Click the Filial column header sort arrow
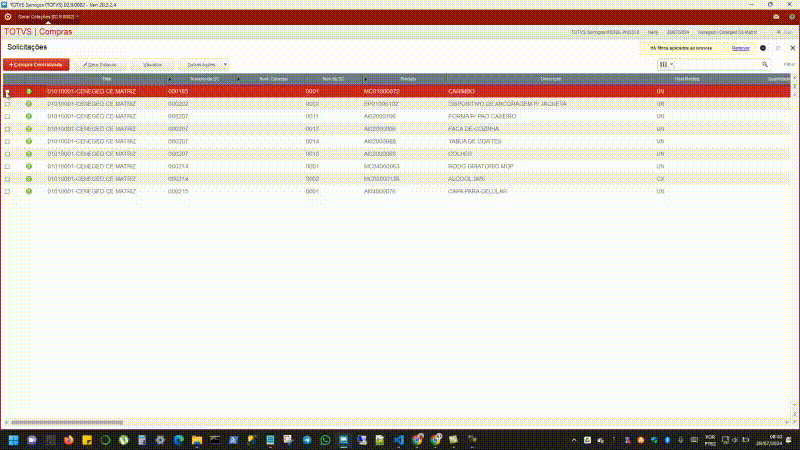800x450 pixels. tap(169, 78)
